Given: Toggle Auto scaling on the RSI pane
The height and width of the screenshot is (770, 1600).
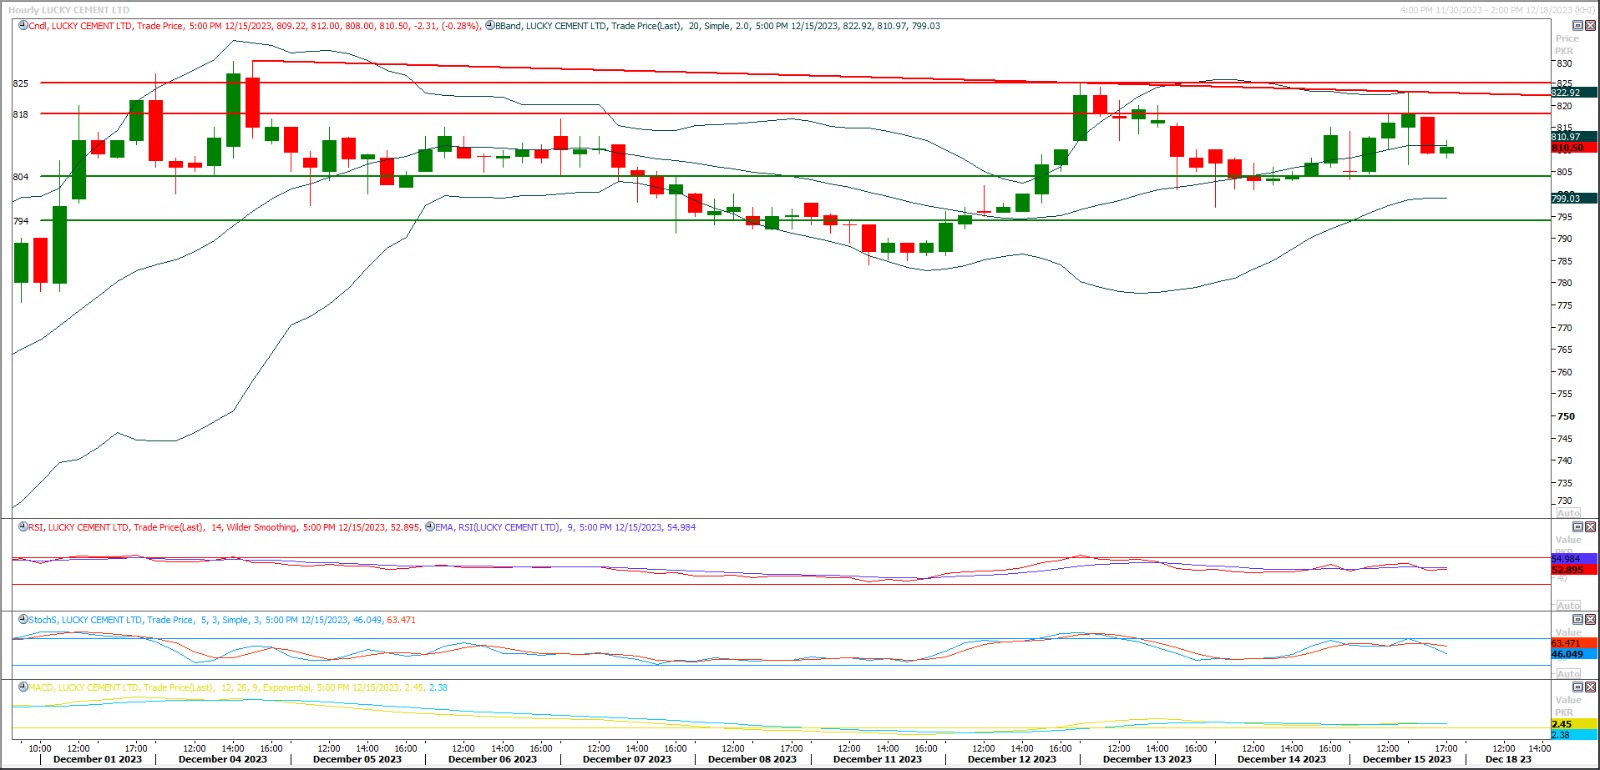Looking at the screenshot, I should 1568,605.
